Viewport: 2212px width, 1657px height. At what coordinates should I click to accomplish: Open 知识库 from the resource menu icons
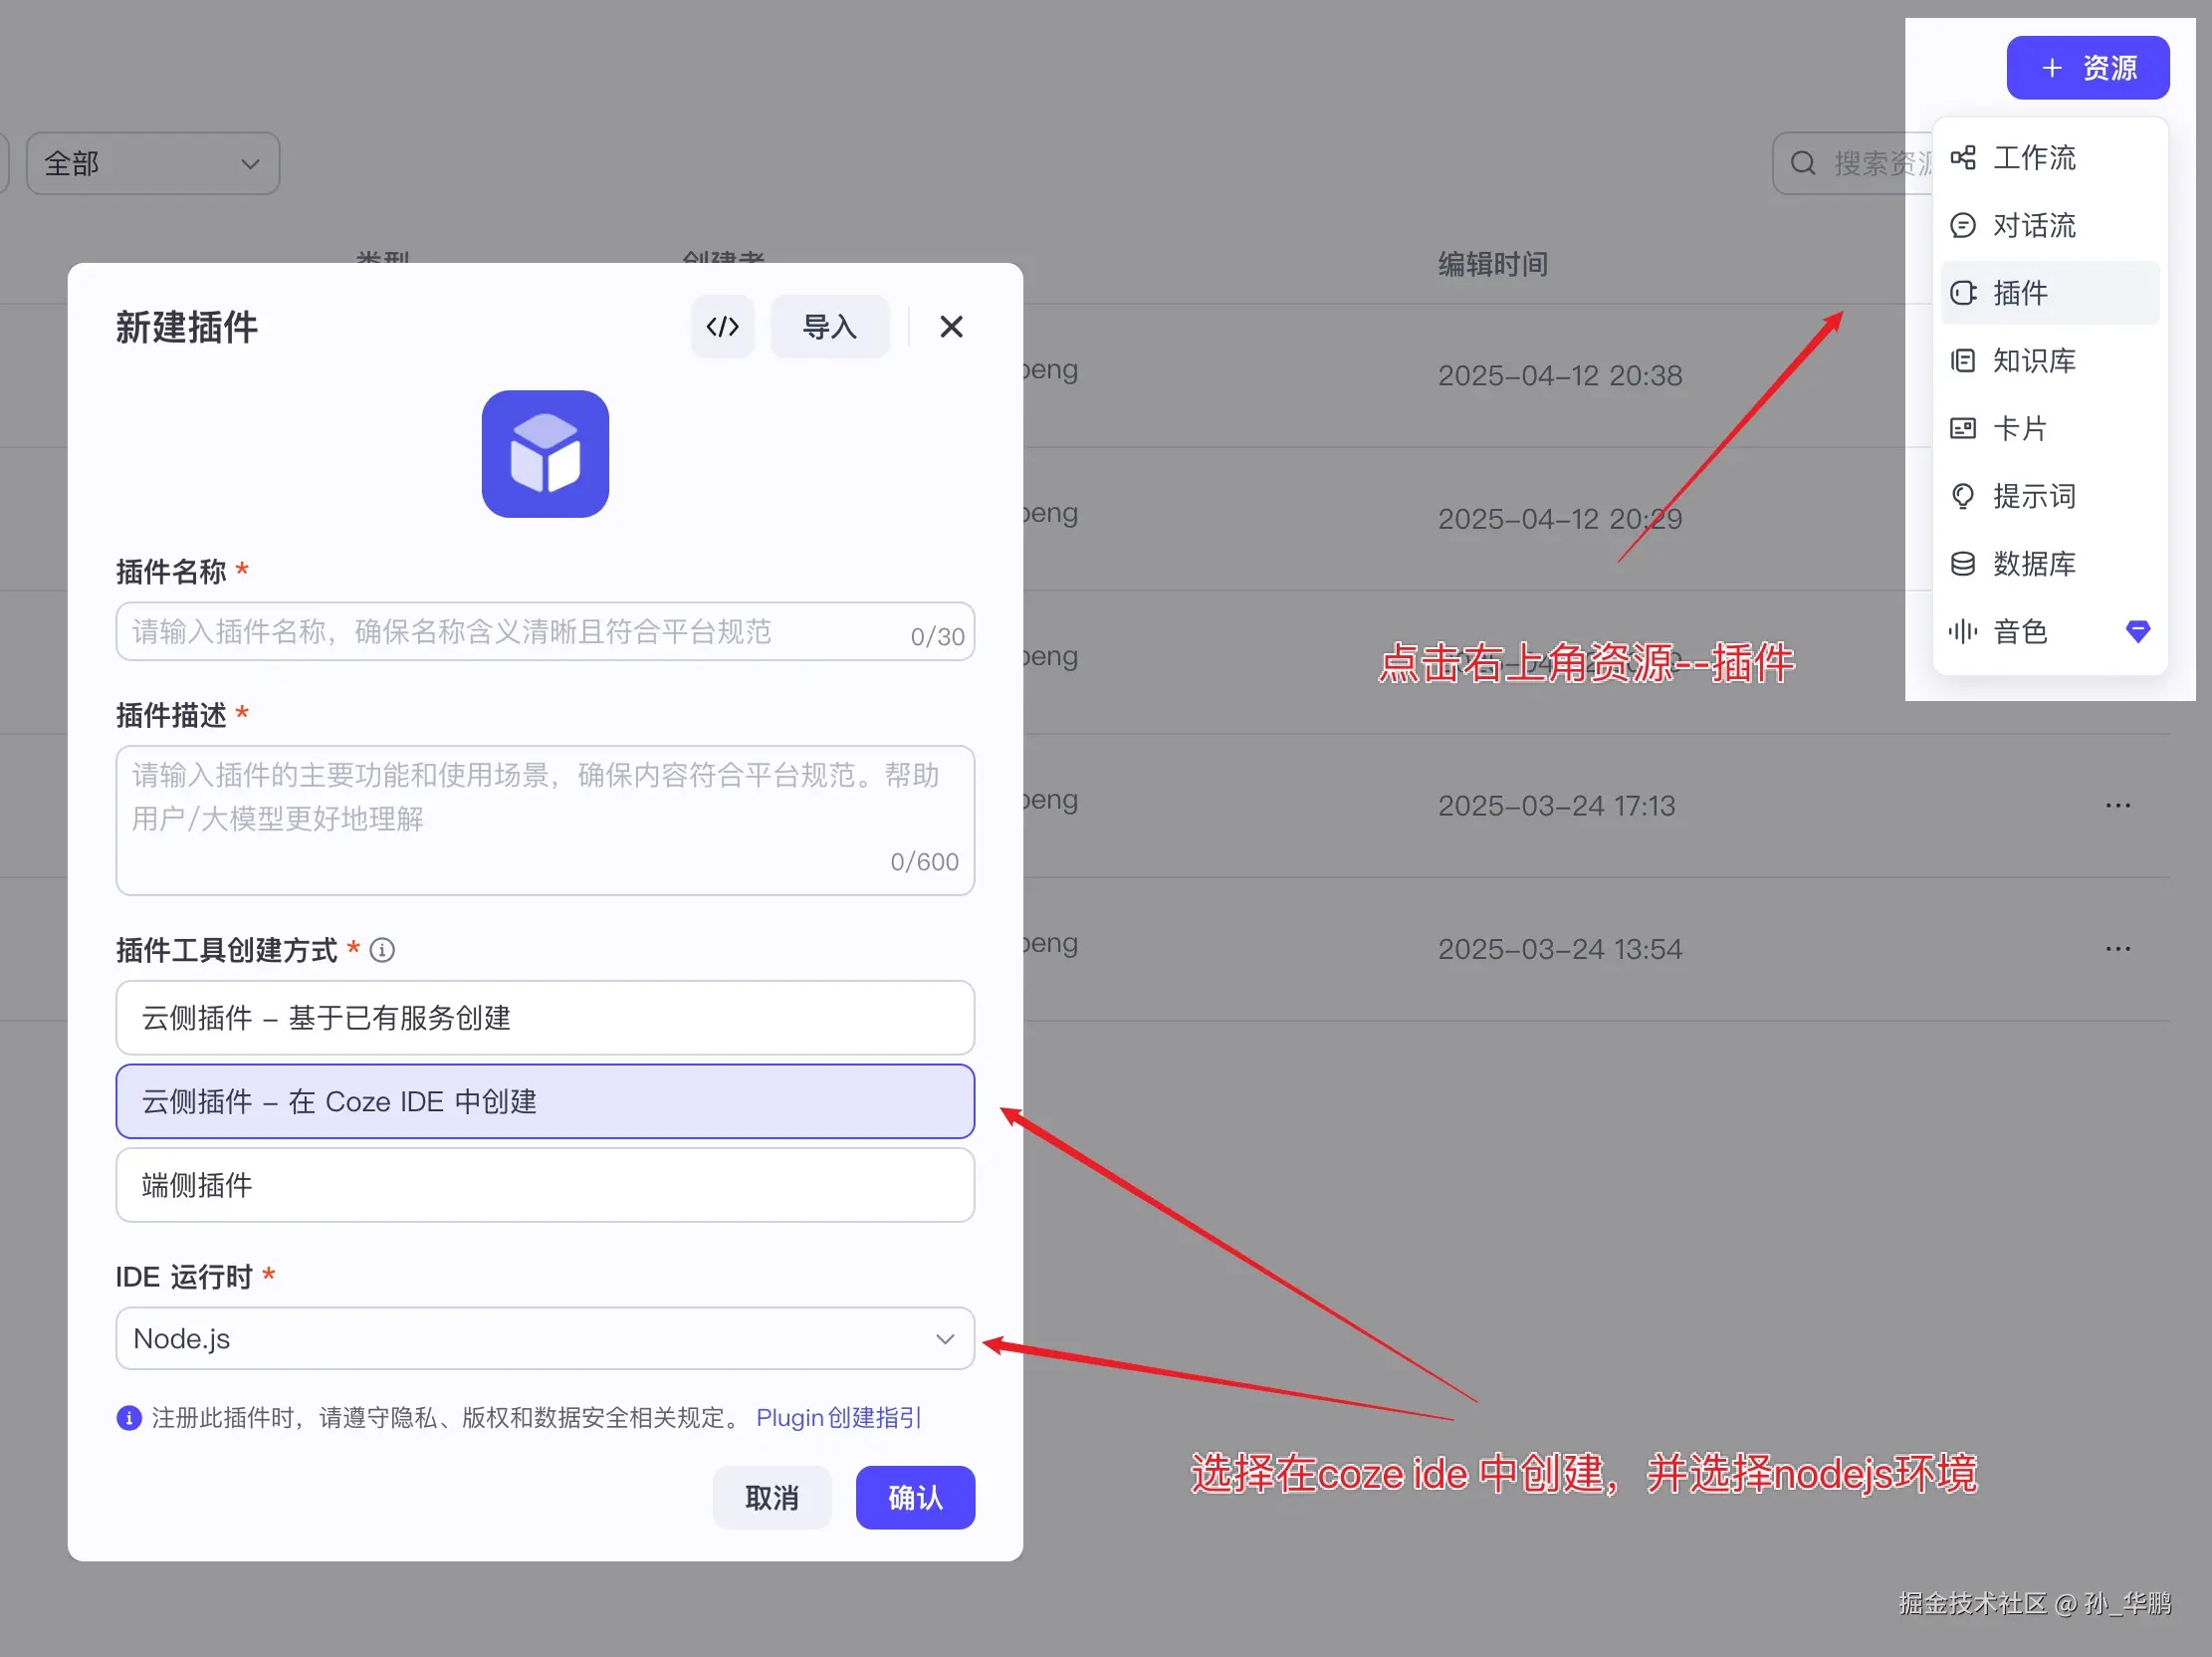1964,360
